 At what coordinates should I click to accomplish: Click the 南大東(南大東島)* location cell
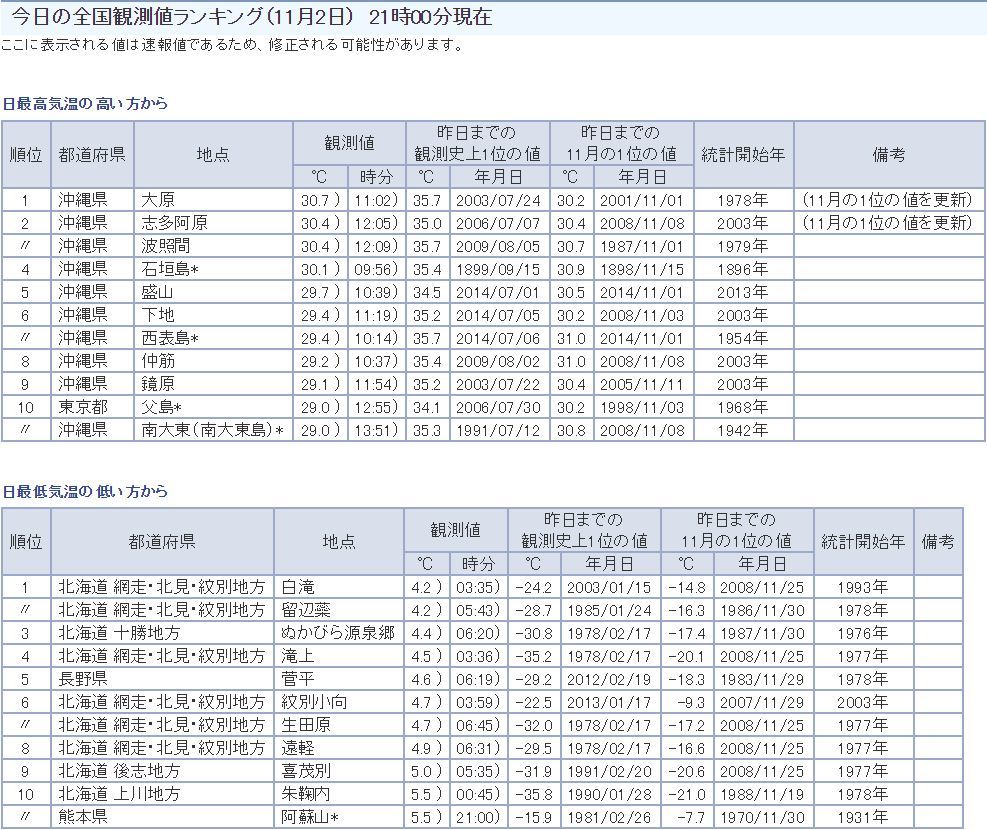(213, 430)
